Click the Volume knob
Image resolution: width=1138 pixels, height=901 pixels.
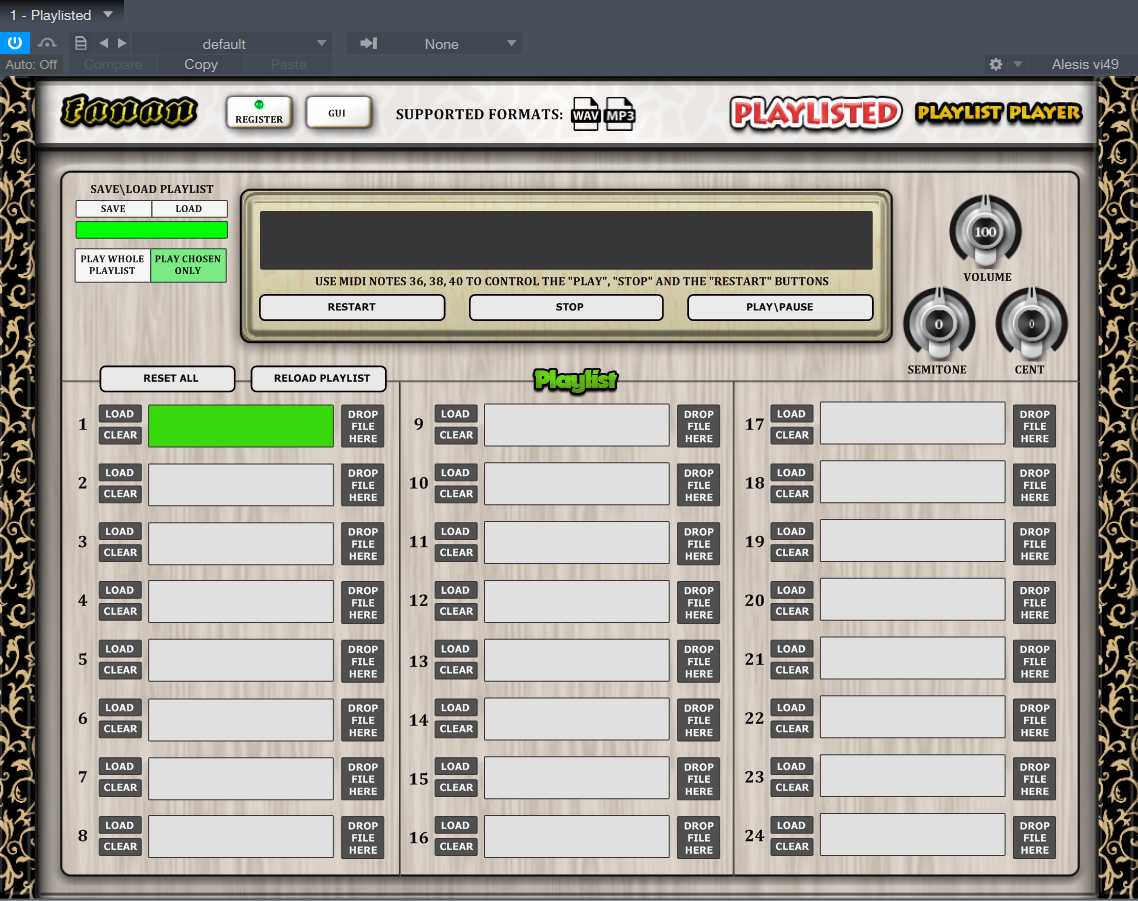(x=985, y=232)
